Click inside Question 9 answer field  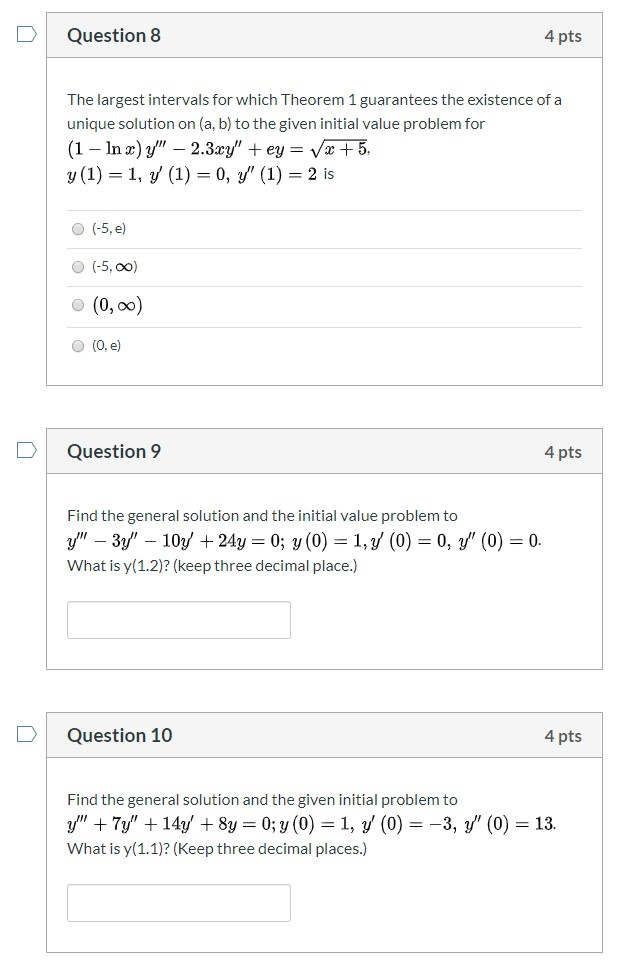pyautogui.click(x=178, y=619)
